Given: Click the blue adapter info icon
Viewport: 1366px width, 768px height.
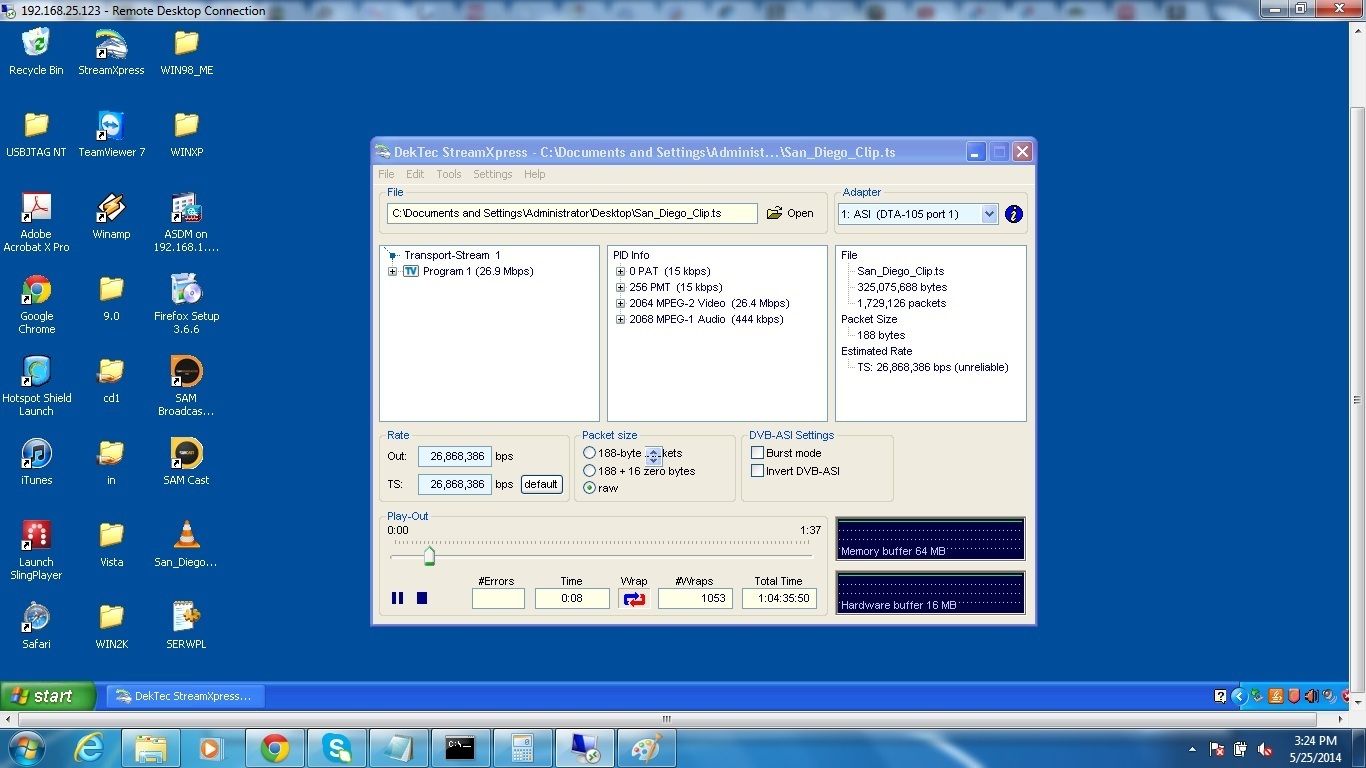Looking at the screenshot, I should 1013,214.
